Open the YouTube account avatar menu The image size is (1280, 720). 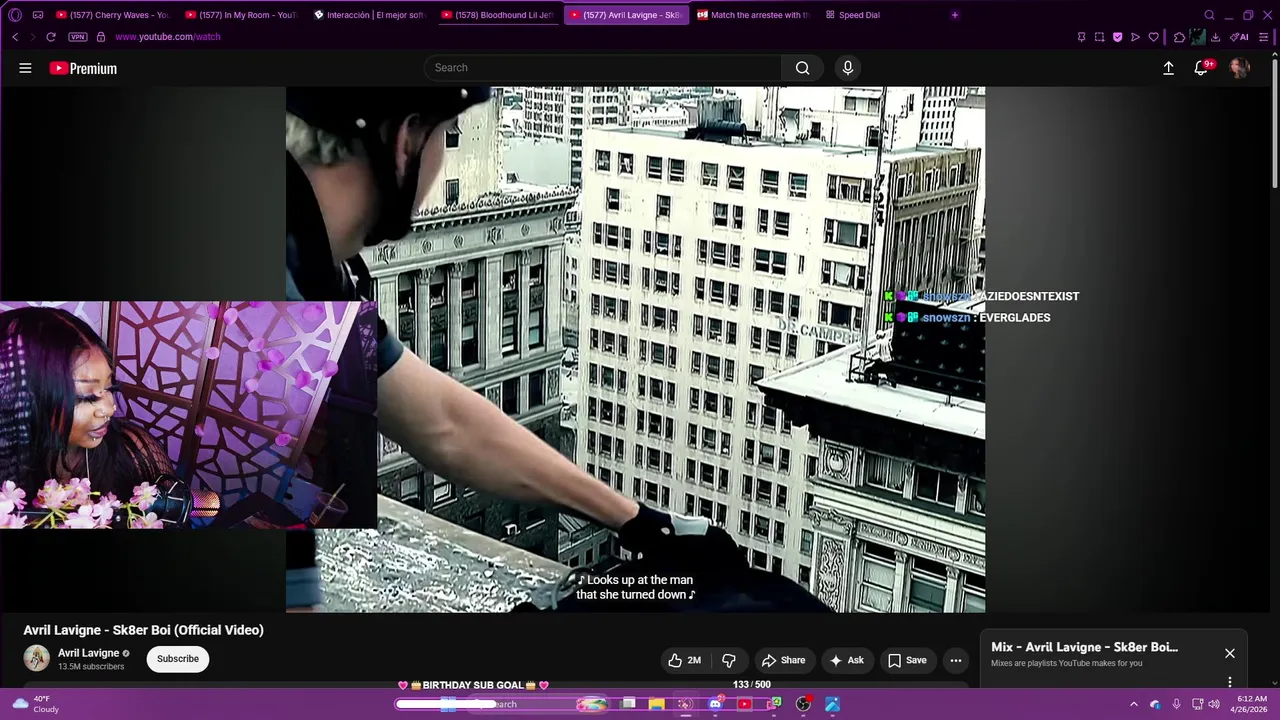[1240, 68]
